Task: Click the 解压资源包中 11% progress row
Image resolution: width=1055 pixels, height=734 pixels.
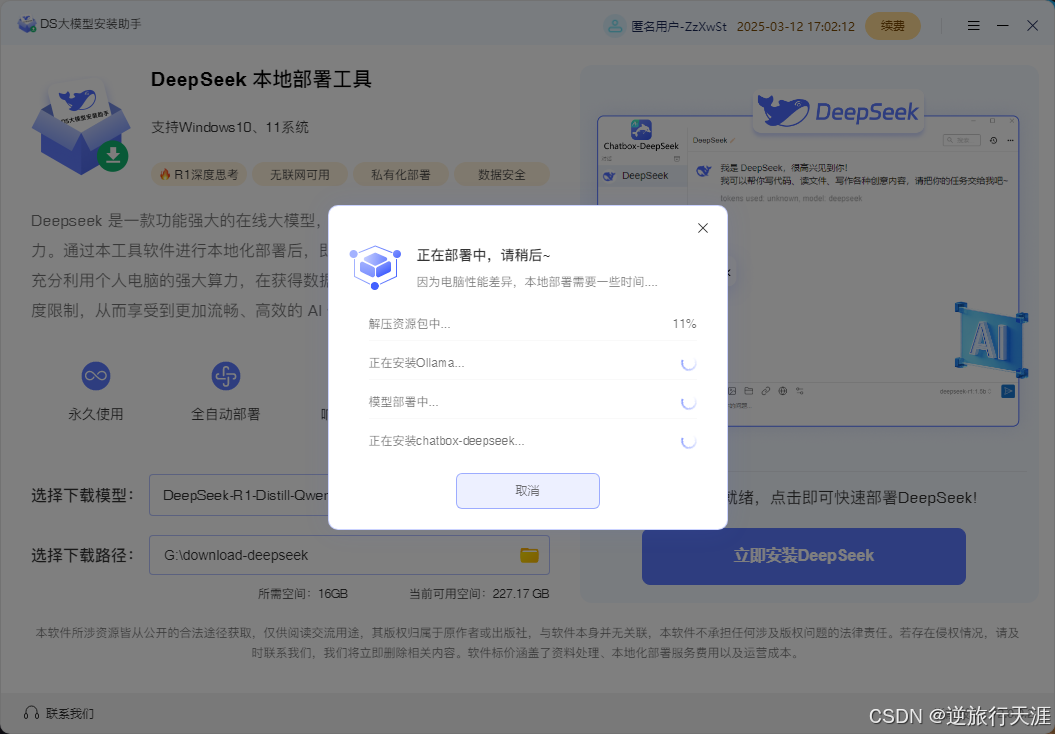Action: pos(532,324)
